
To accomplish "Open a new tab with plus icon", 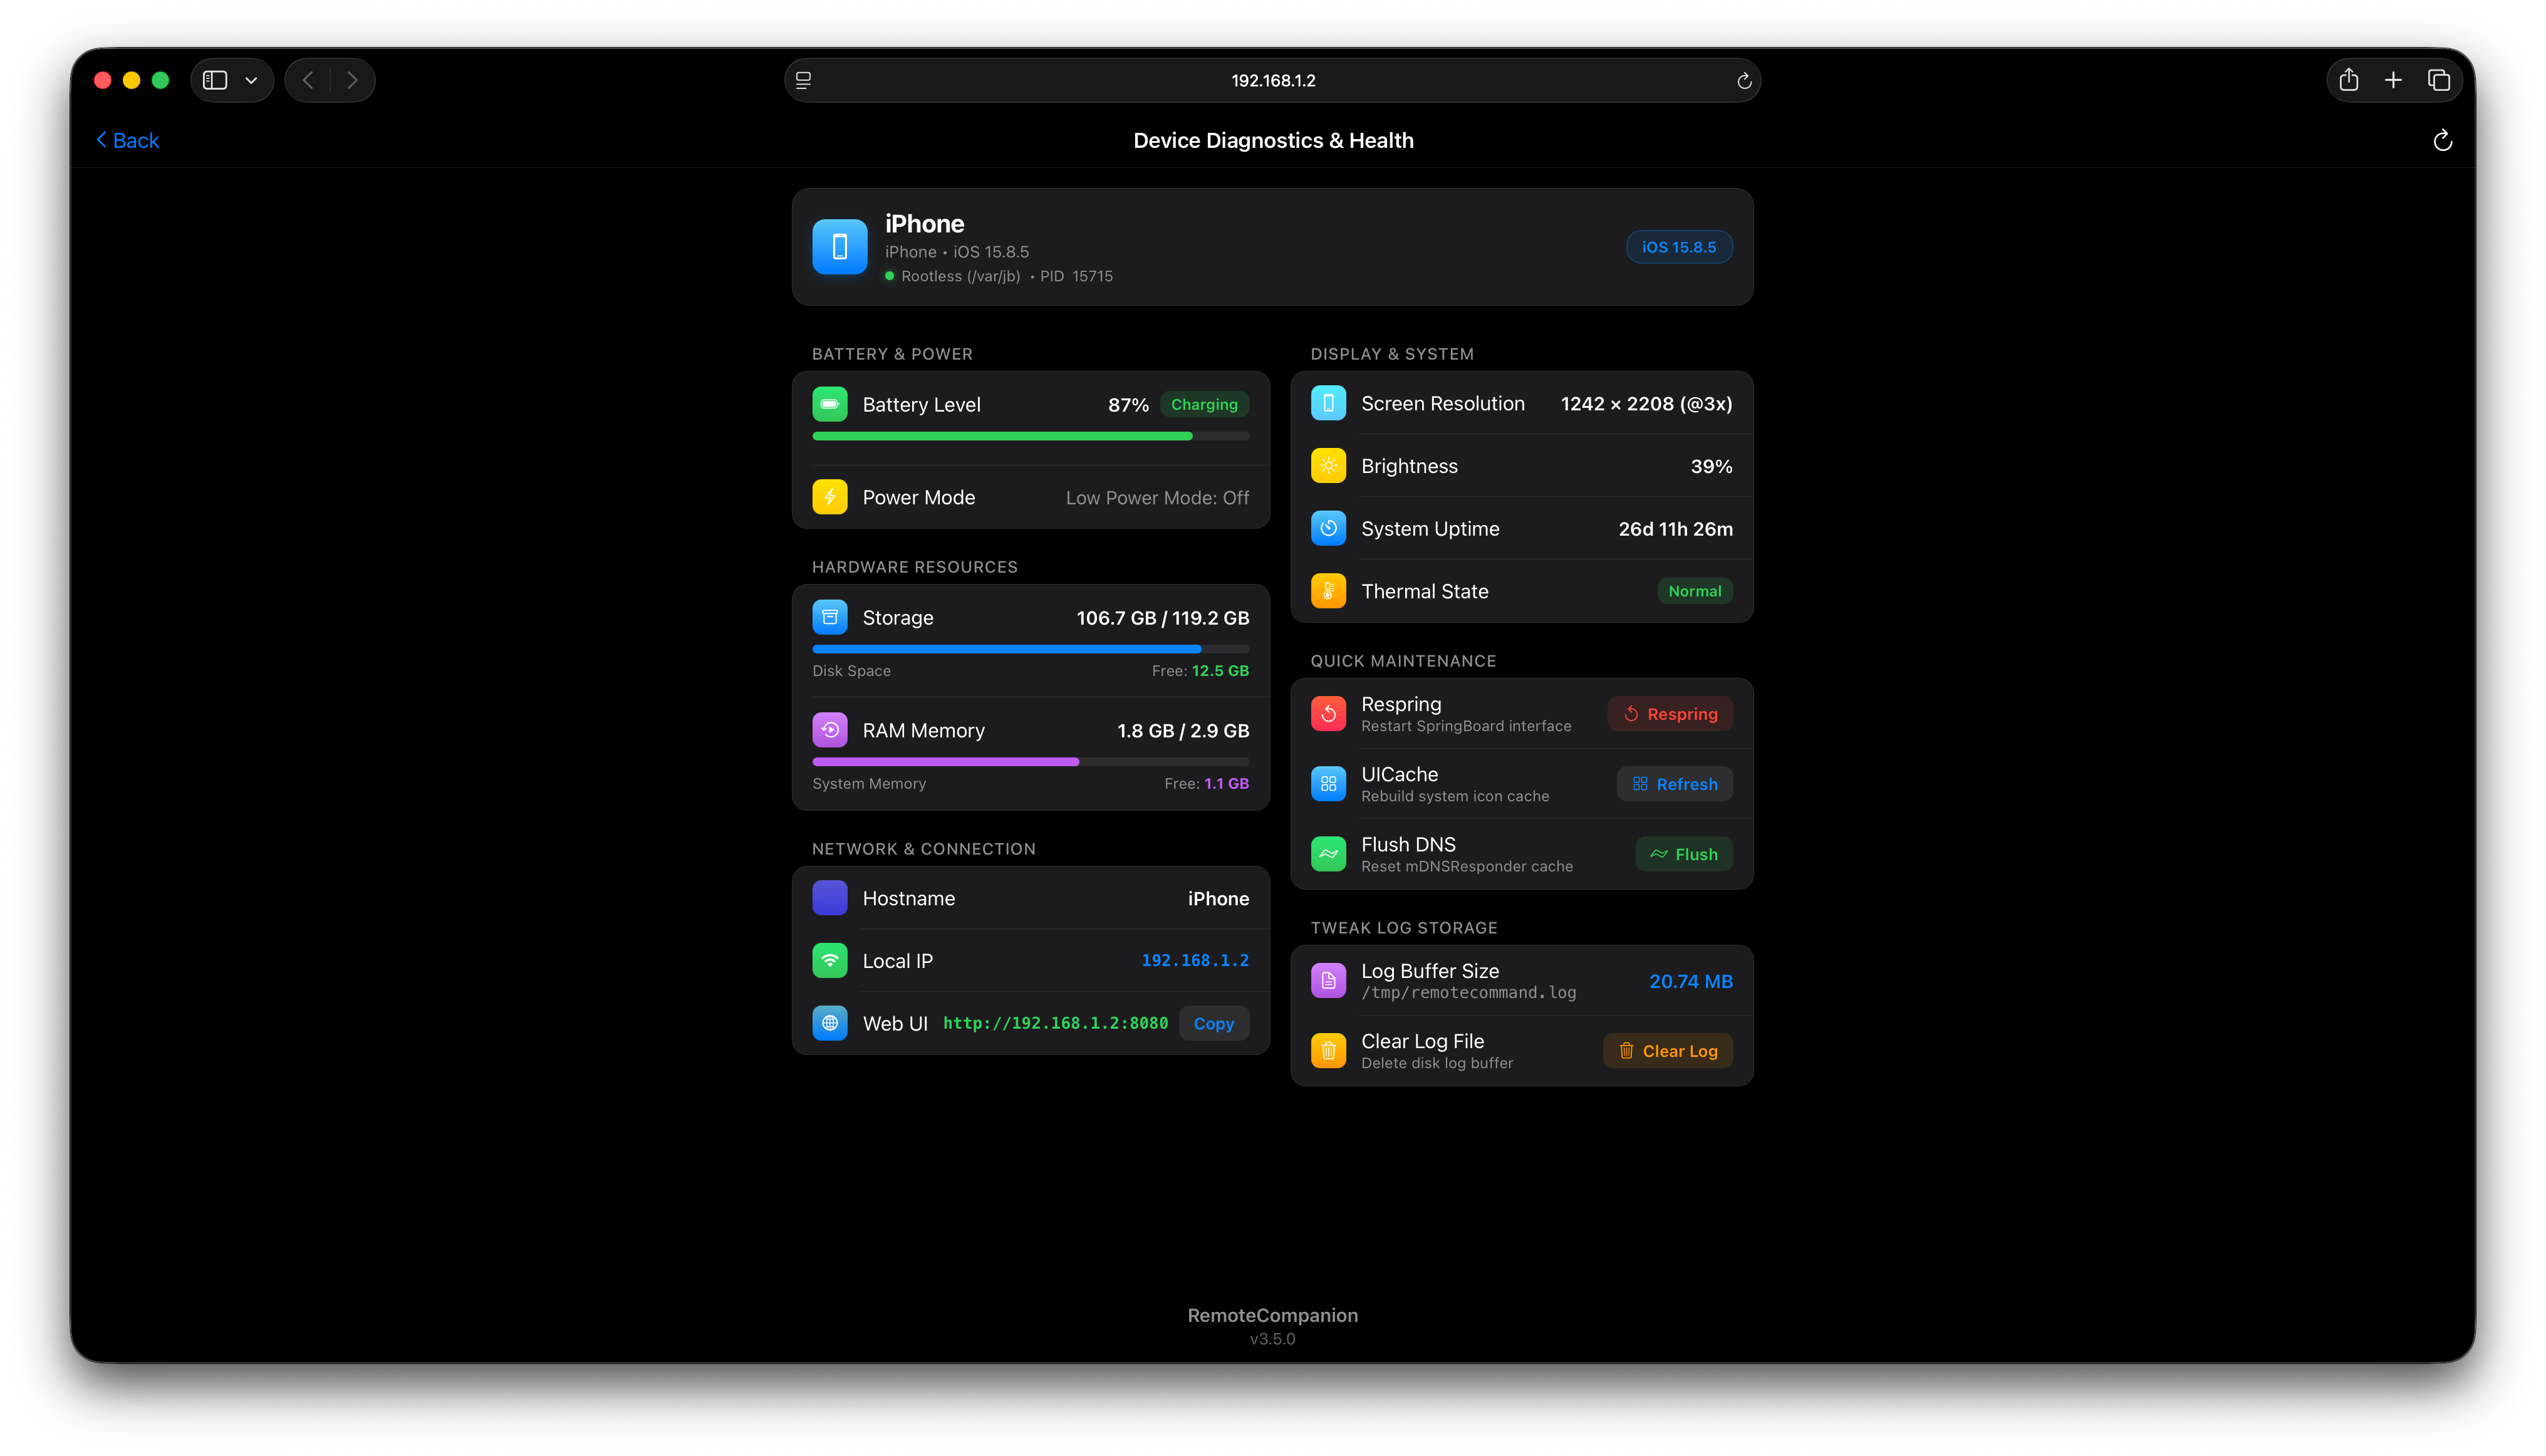I will coord(2393,80).
